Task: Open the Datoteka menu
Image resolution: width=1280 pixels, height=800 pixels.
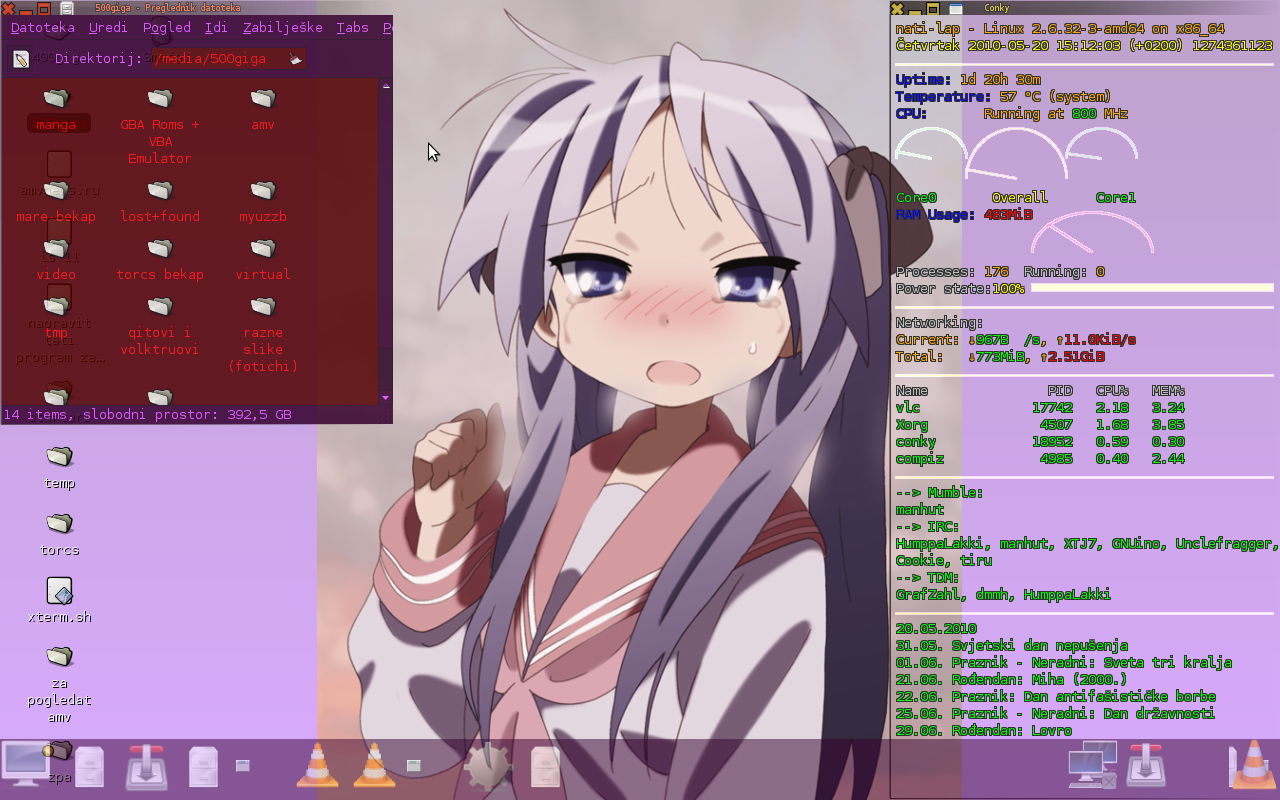Action: [42, 28]
